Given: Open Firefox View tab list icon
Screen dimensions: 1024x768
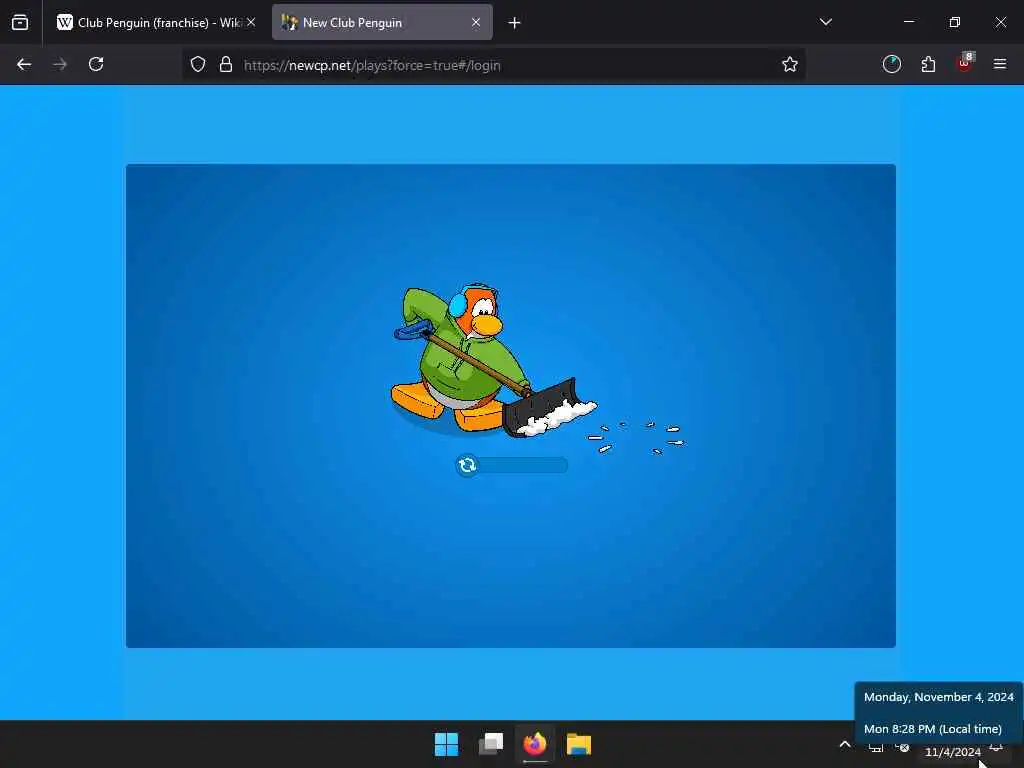Looking at the screenshot, I should 20,22.
